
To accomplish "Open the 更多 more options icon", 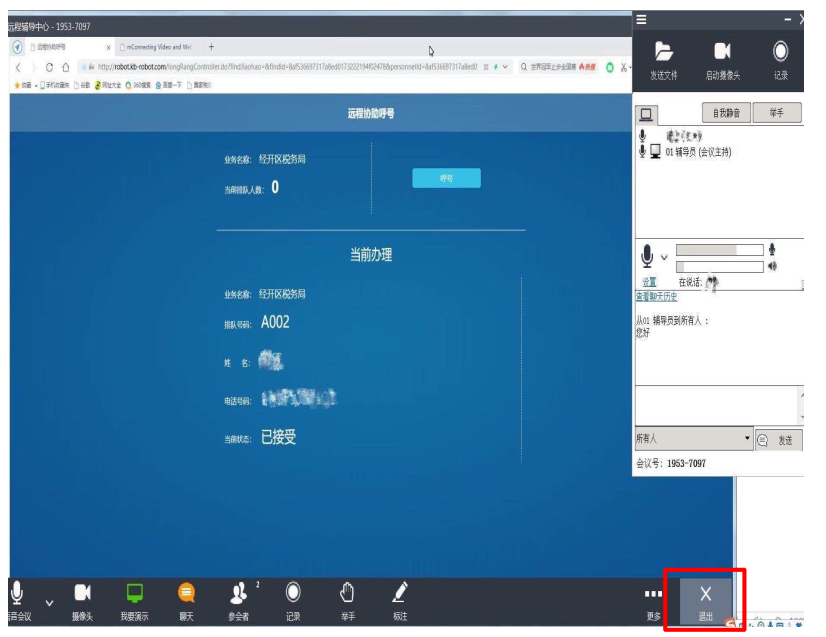I will tap(653, 594).
